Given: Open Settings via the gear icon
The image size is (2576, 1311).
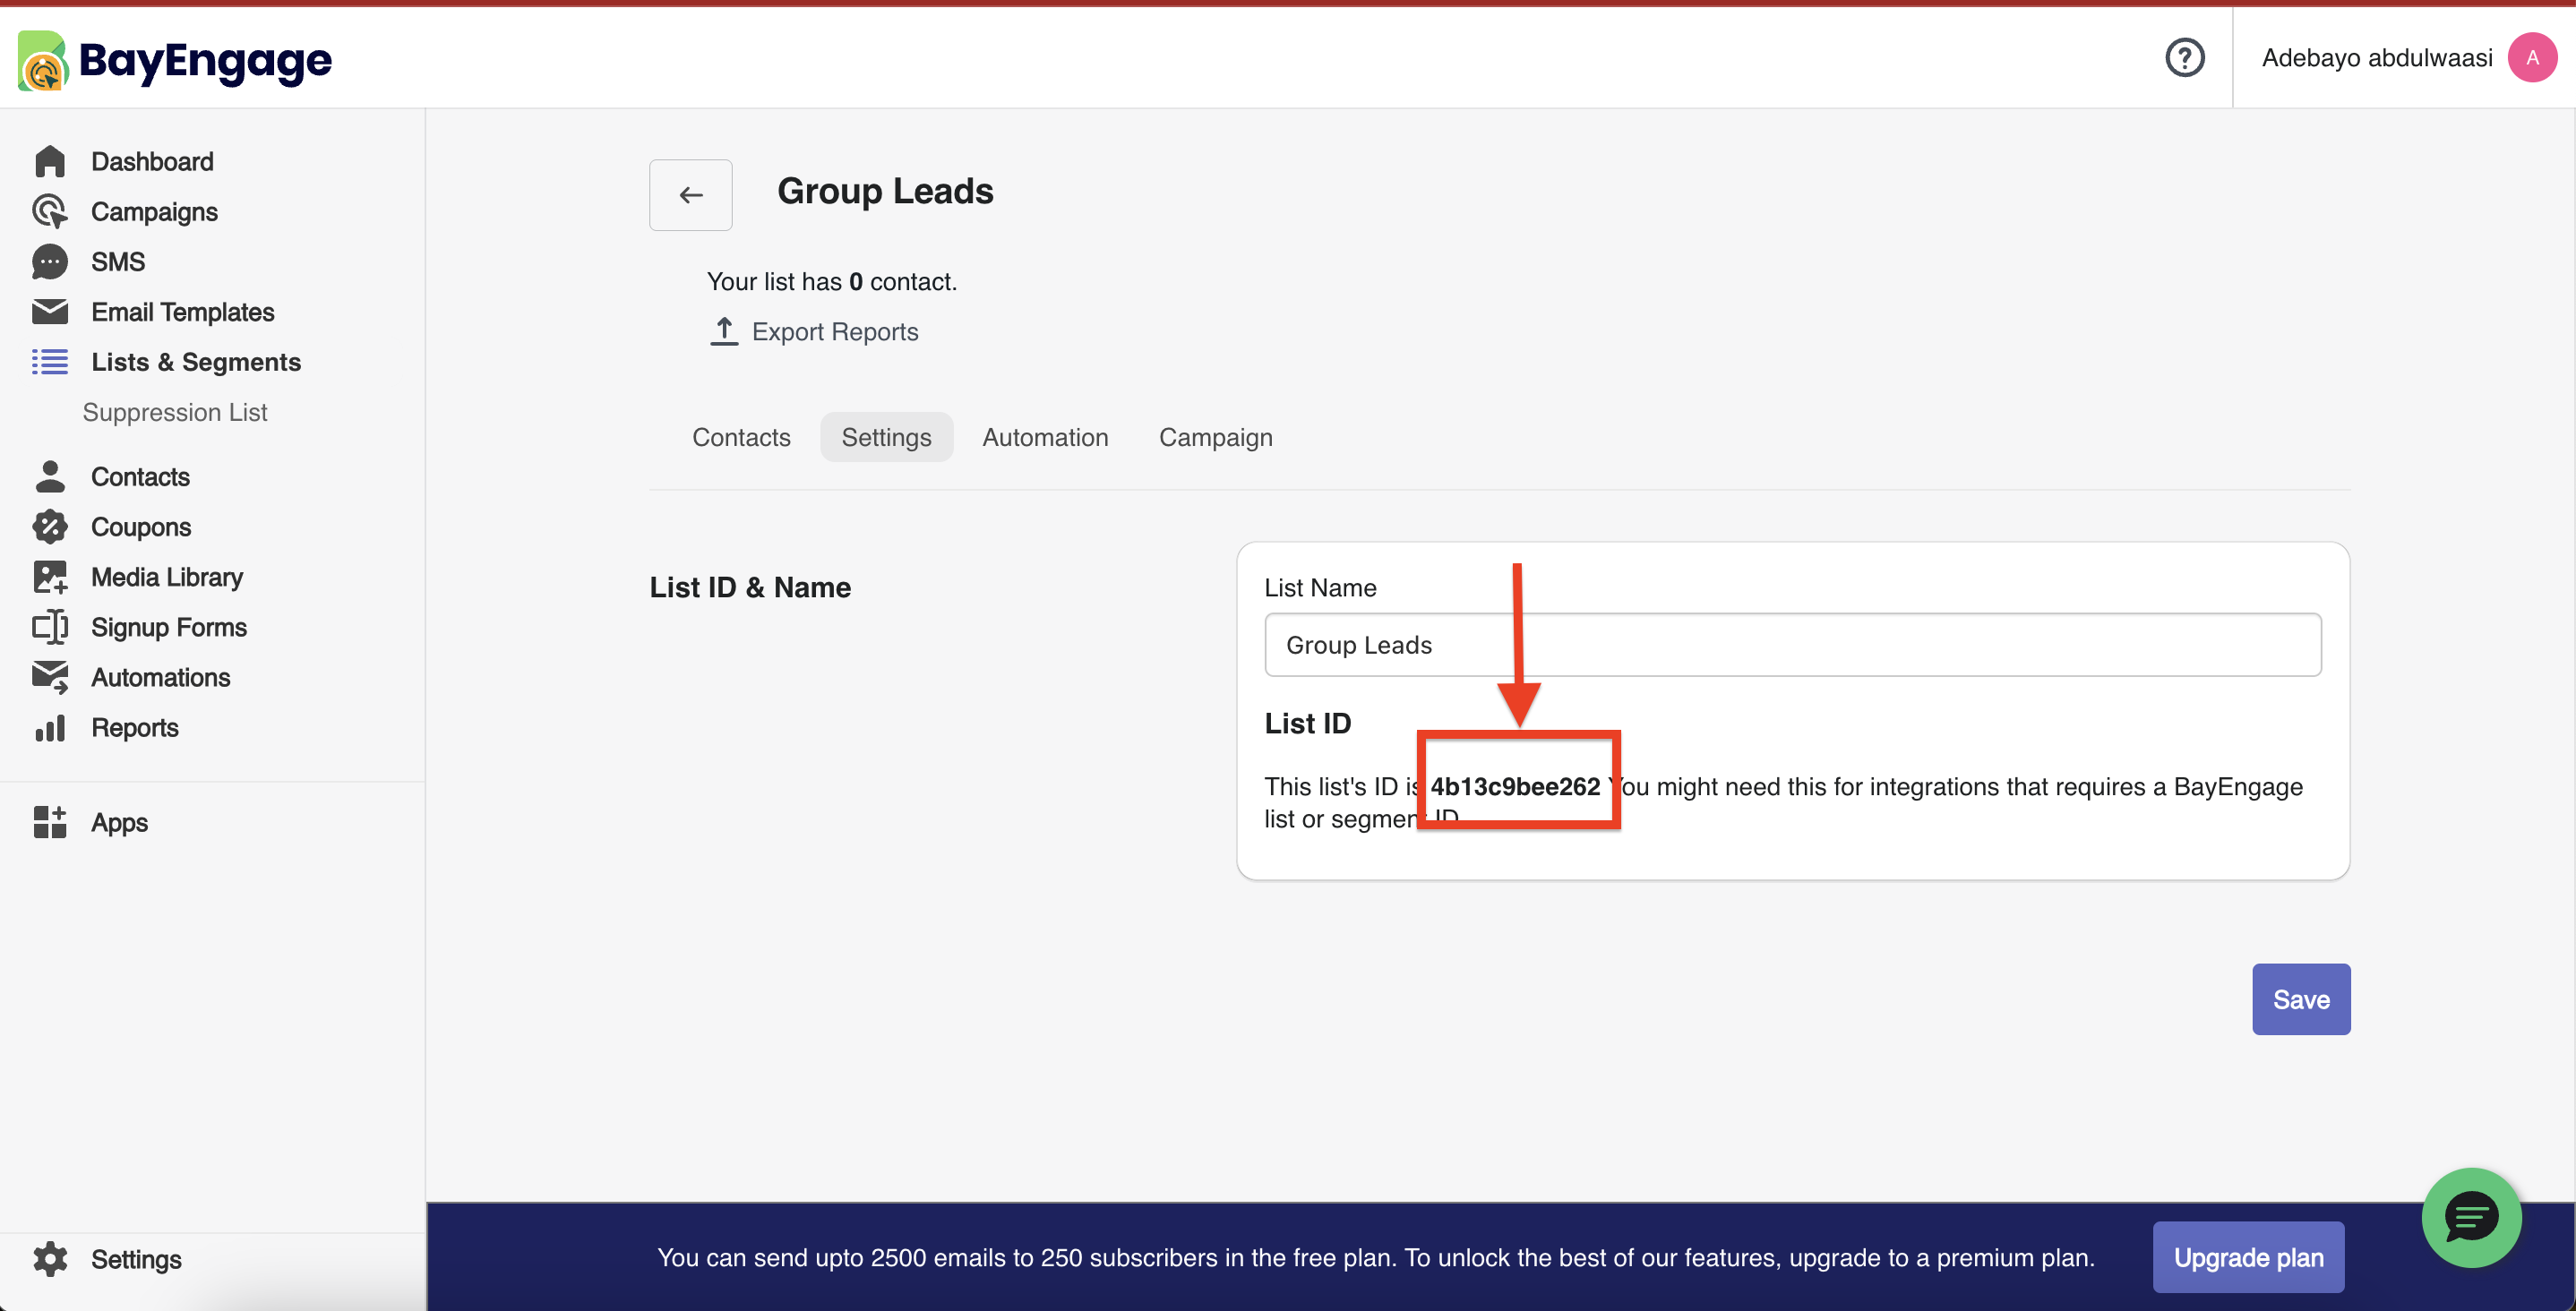Looking at the screenshot, I should coord(49,1259).
